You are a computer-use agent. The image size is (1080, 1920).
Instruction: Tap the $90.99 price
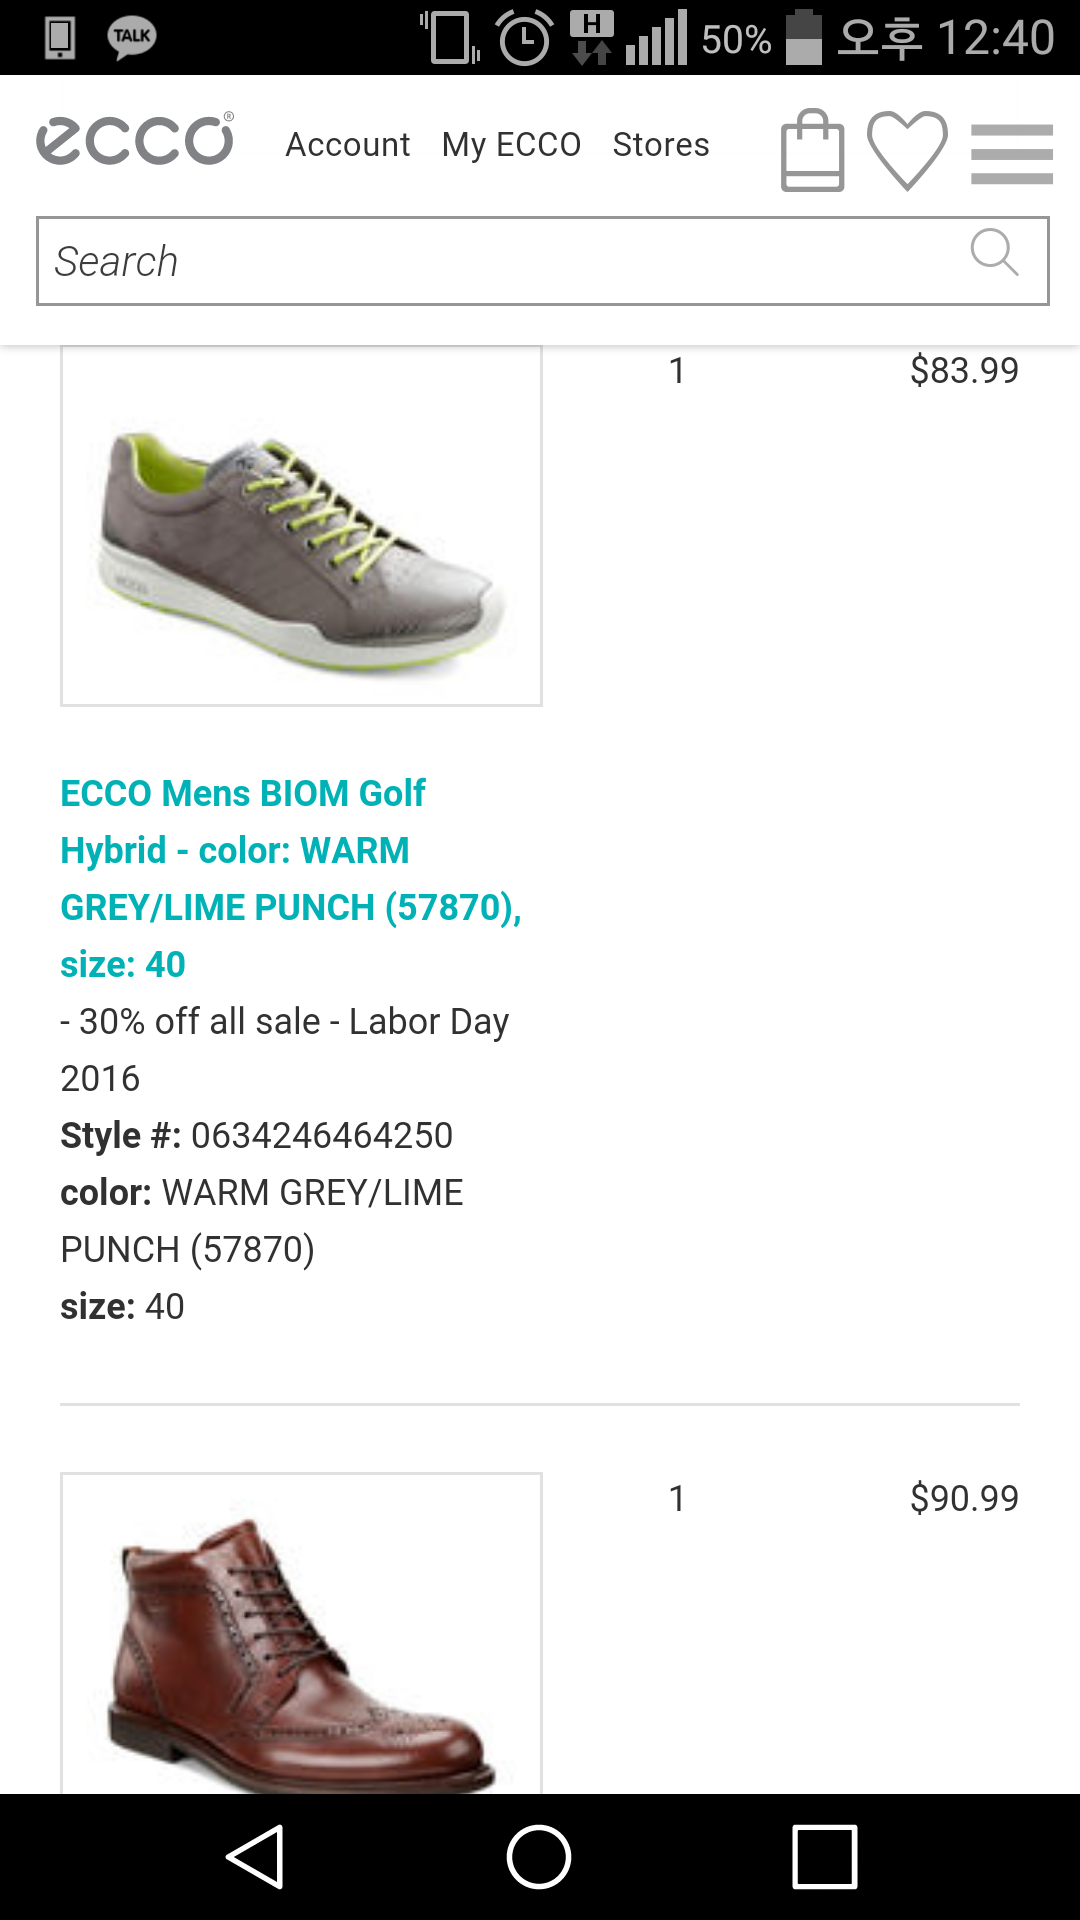964,1499
